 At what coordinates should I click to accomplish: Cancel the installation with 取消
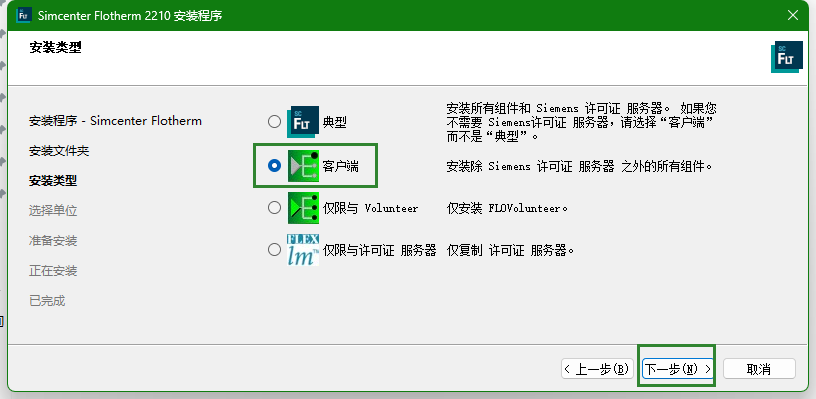[x=759, y=369]
